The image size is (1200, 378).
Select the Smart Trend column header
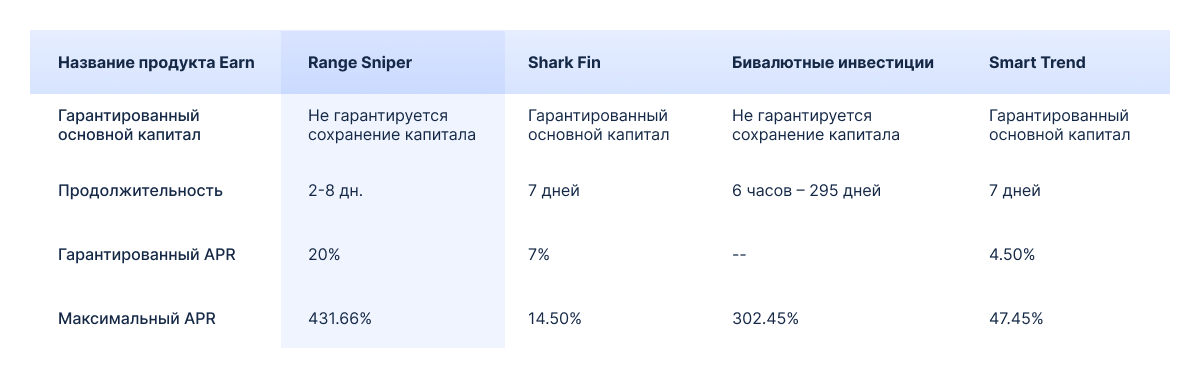[1037, 62]
